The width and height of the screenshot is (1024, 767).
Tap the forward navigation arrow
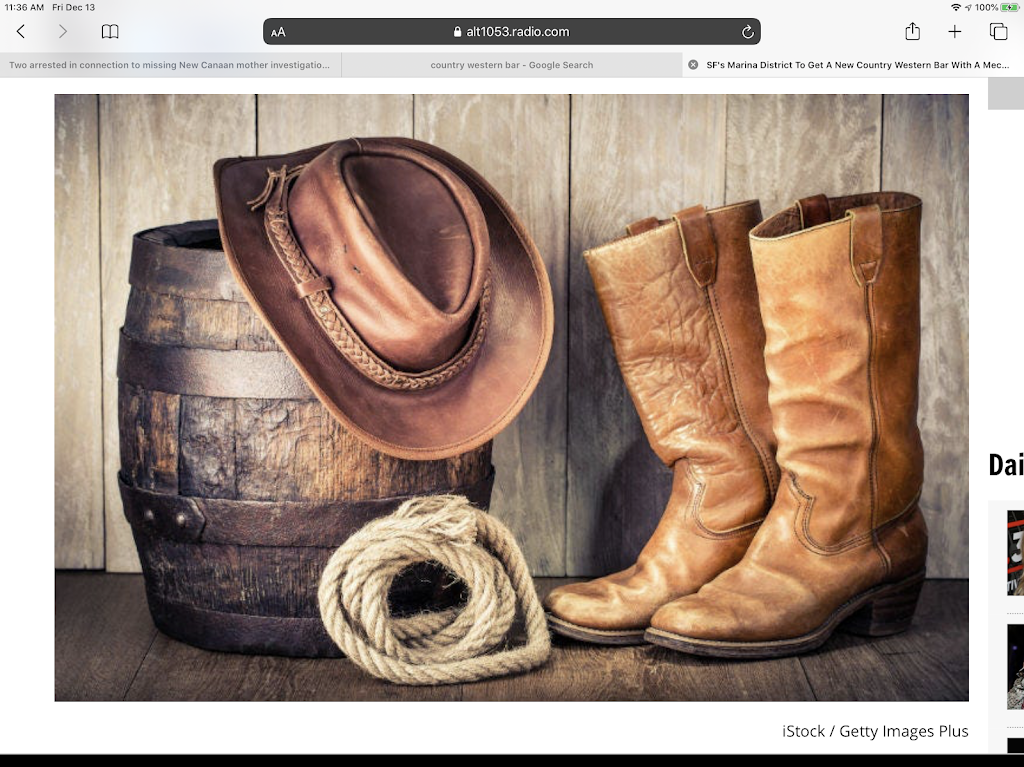click(x=63, y=32)
